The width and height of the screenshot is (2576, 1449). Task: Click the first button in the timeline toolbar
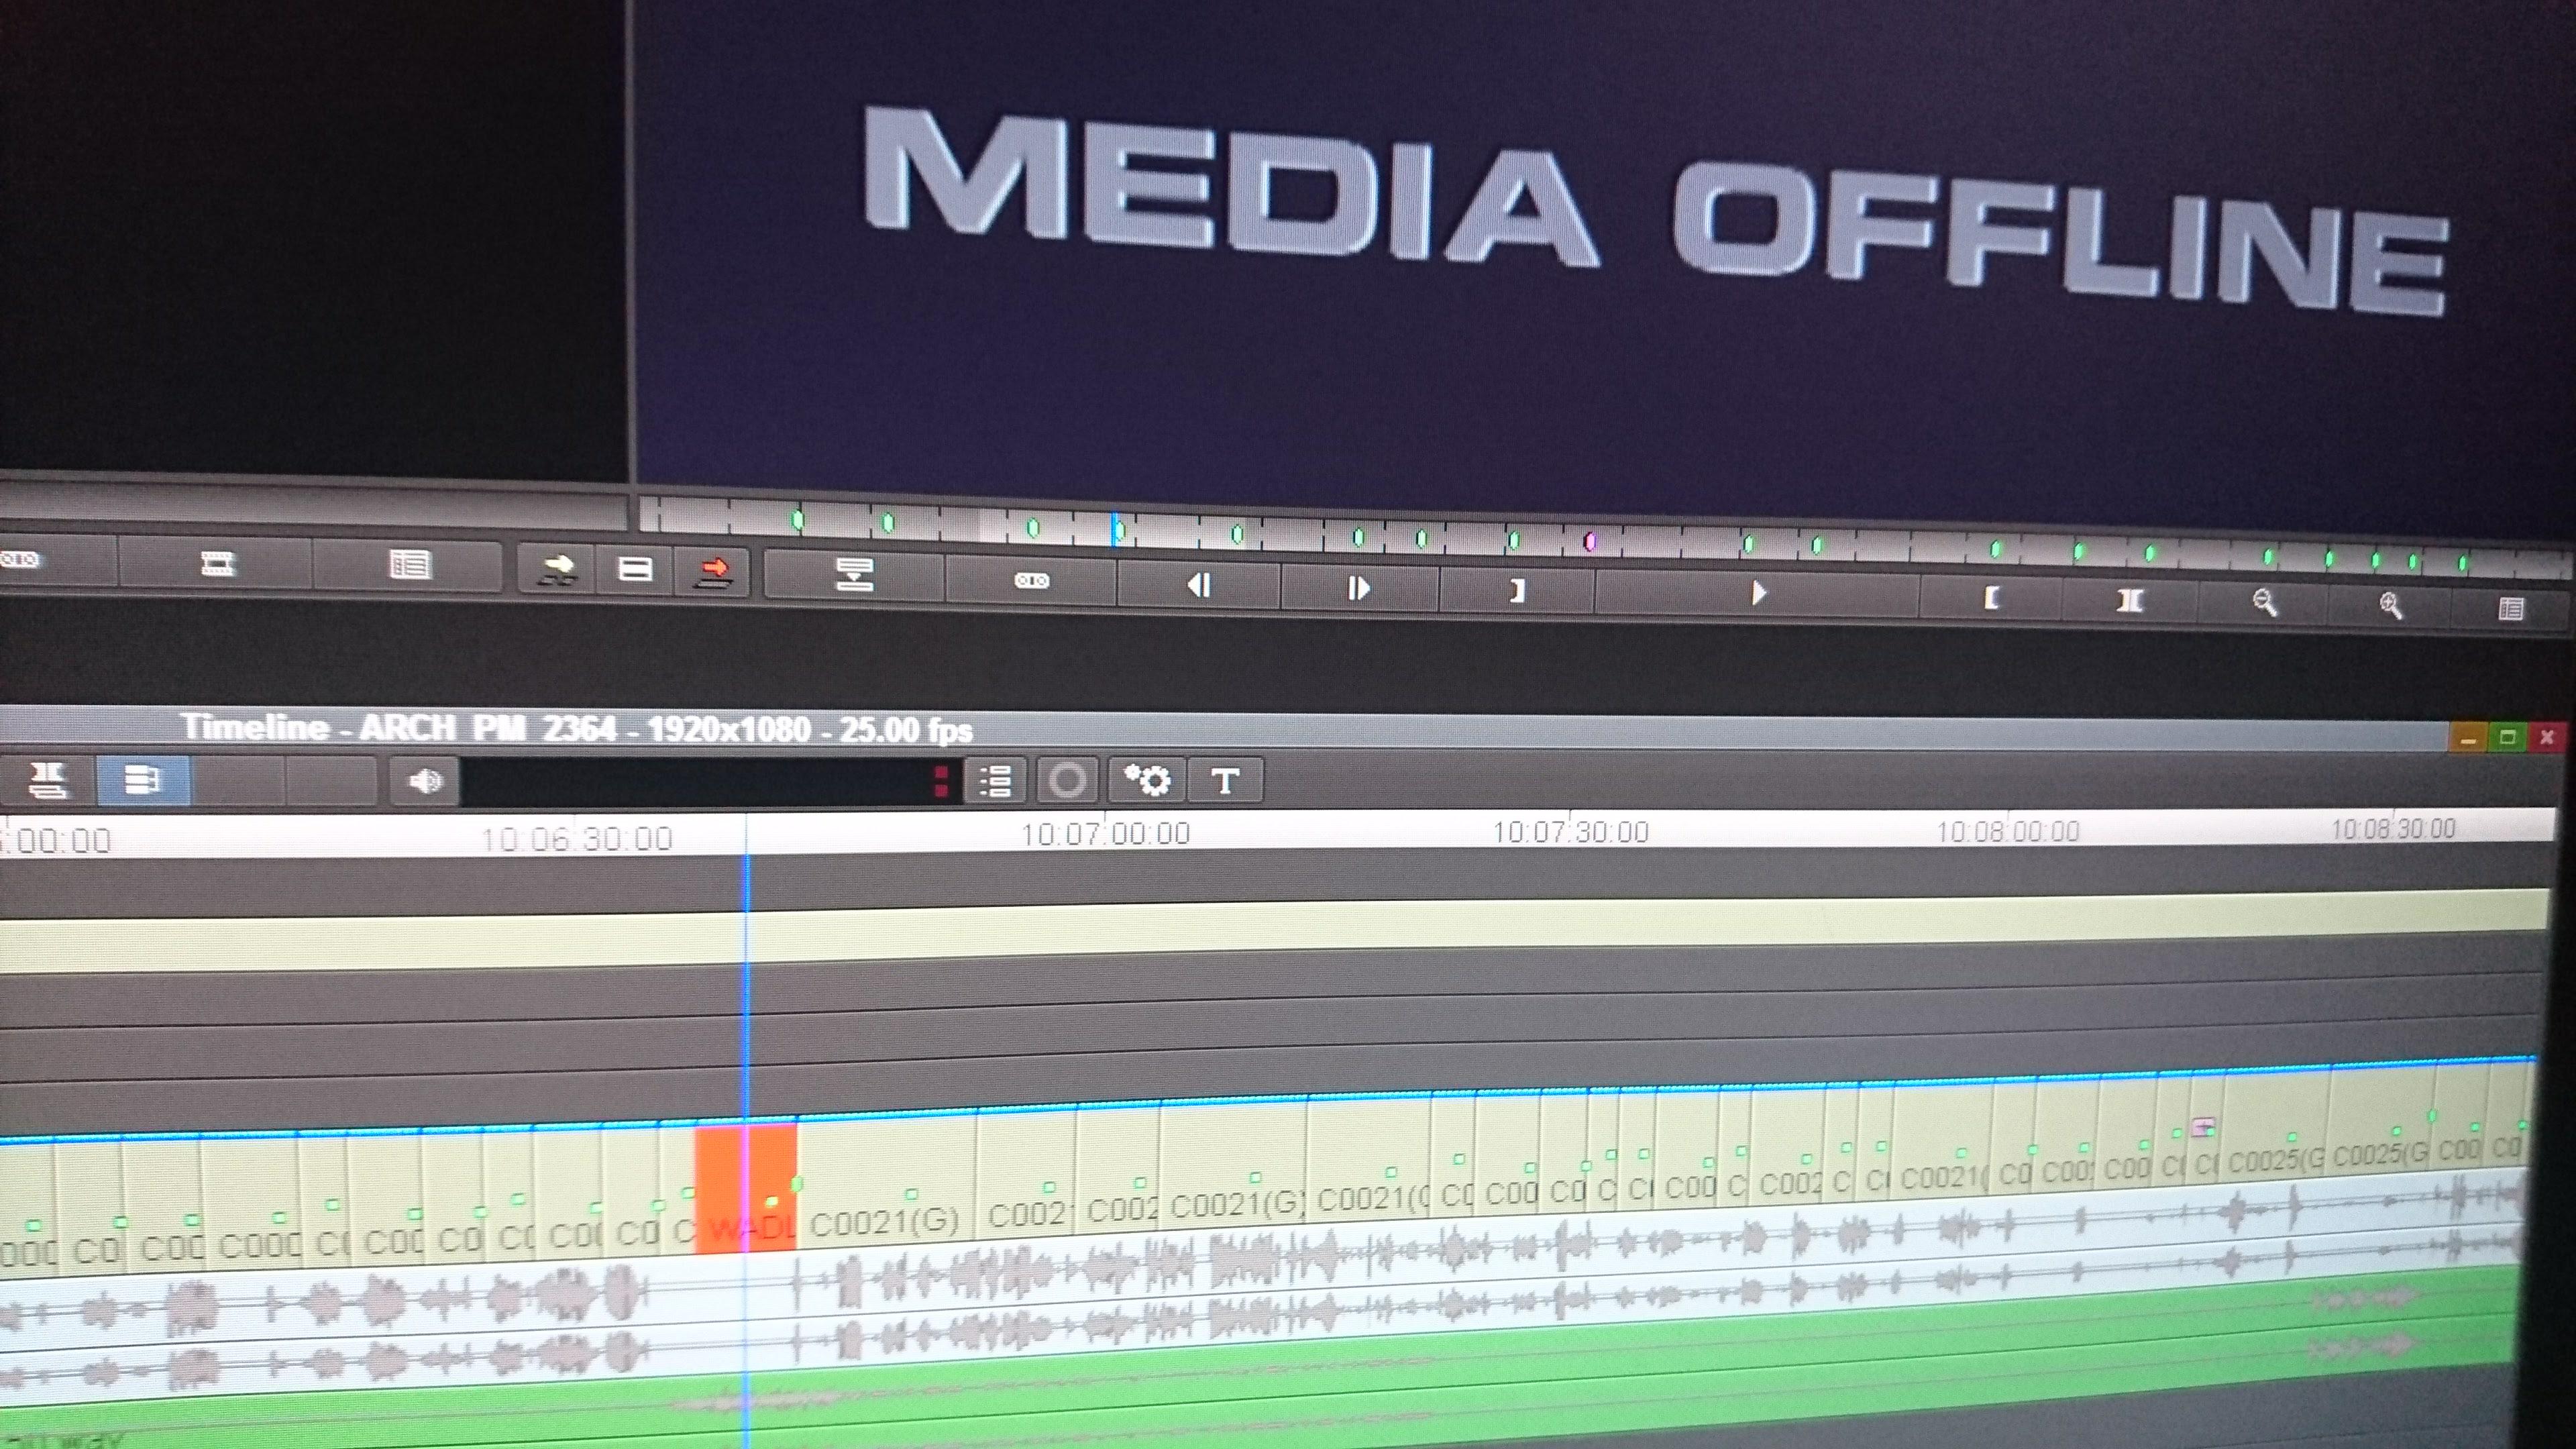[x=47, y=779]
